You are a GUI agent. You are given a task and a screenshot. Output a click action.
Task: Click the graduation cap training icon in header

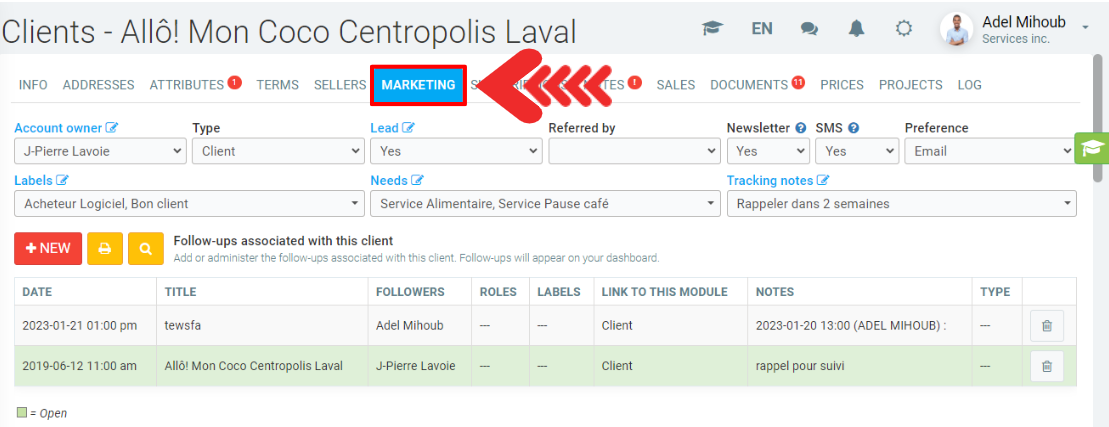coord(712,29)
